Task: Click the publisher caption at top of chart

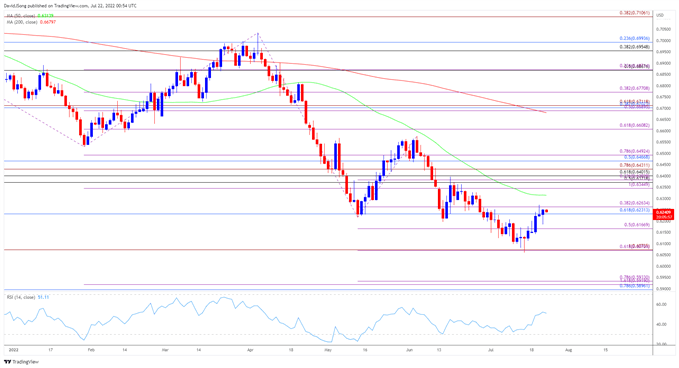Action: [71, 6]
